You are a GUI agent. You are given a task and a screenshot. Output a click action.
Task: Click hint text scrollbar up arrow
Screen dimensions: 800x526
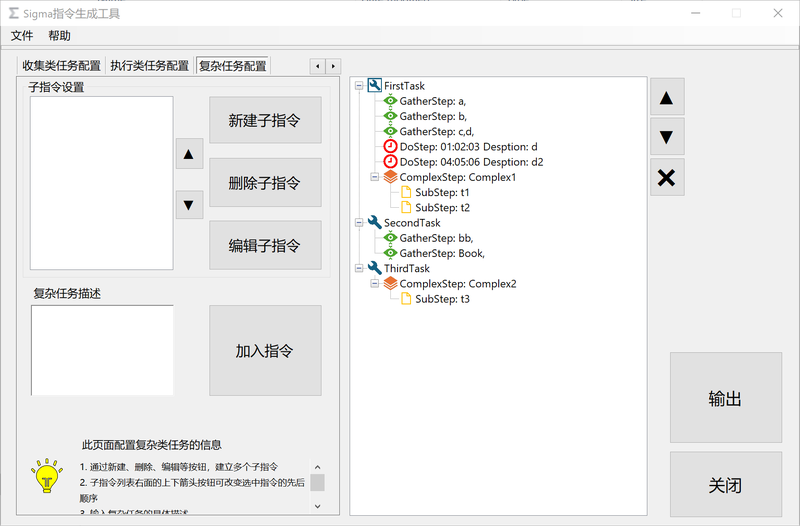click(x=317, y=466)
